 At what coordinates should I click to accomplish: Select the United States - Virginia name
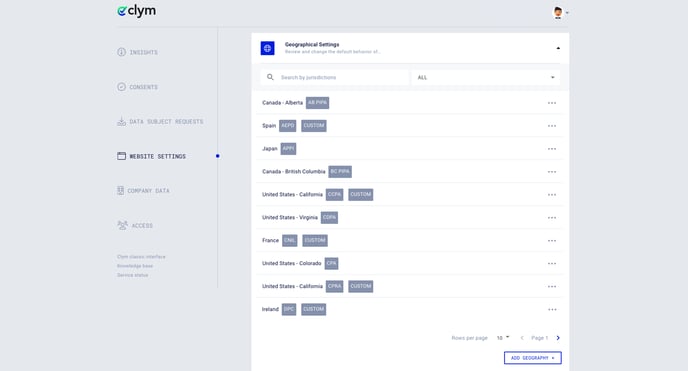[x=290, y=218]
